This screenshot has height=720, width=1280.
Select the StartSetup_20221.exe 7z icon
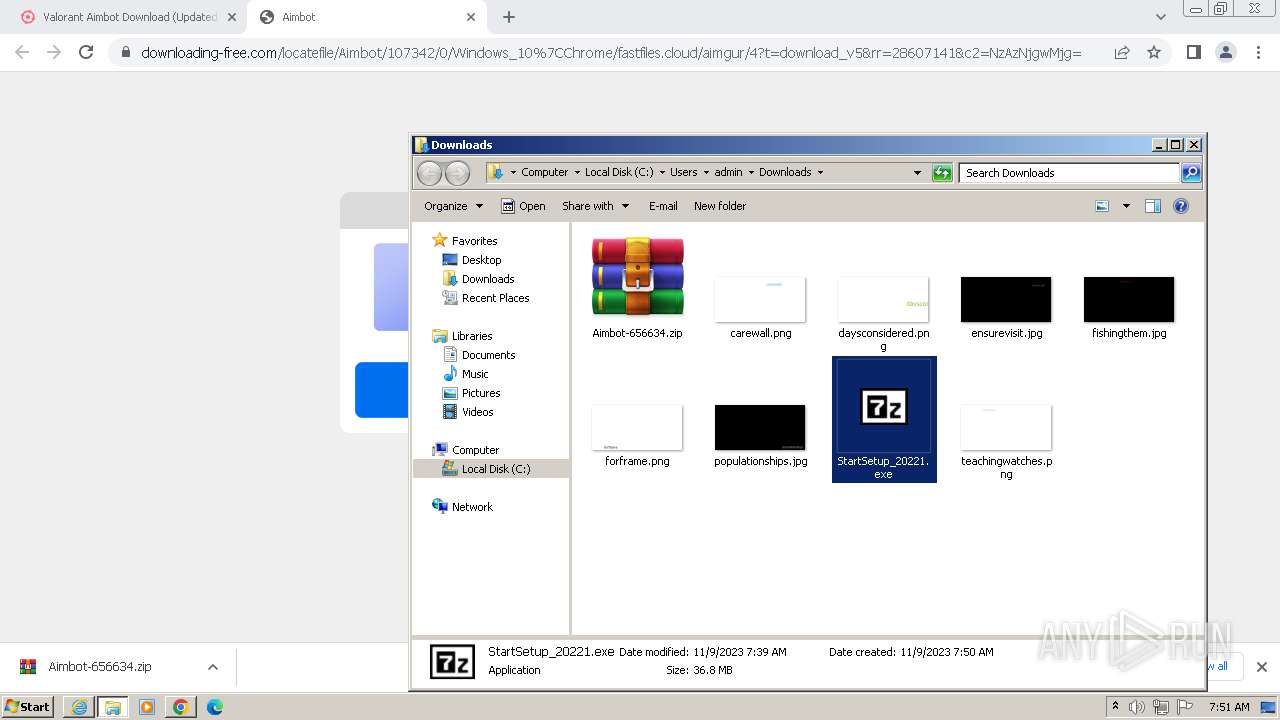(884, 406)
